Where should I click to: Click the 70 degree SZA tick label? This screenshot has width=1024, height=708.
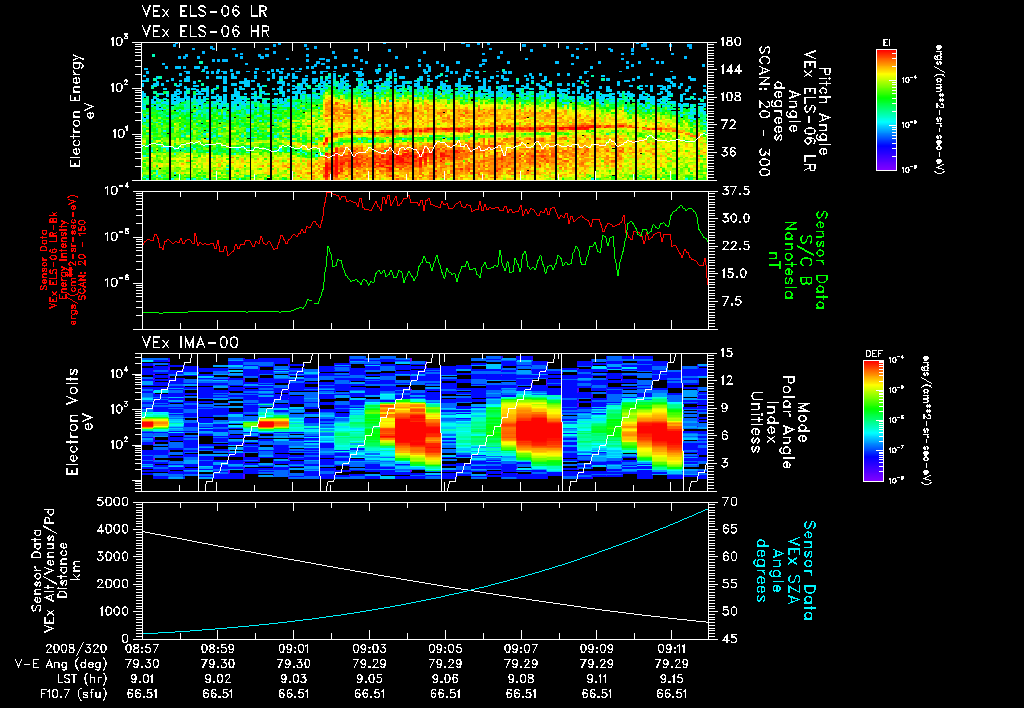pos(730,502)
